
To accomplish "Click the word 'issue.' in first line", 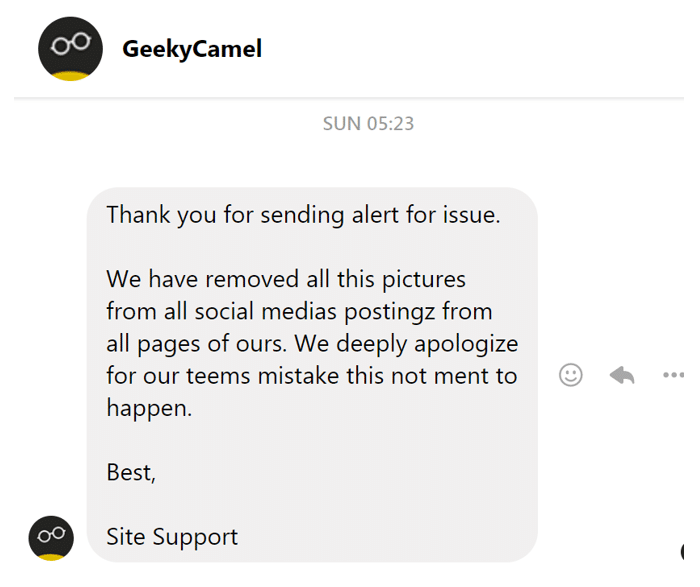I will click(471, 215).
